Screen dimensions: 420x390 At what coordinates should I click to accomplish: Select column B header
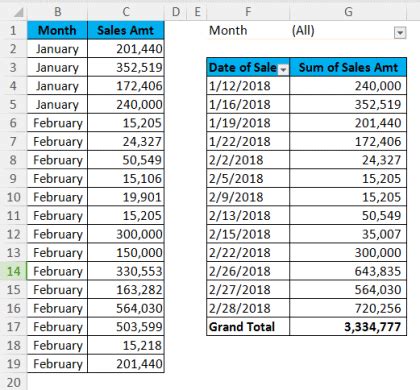tap(57, 12)
